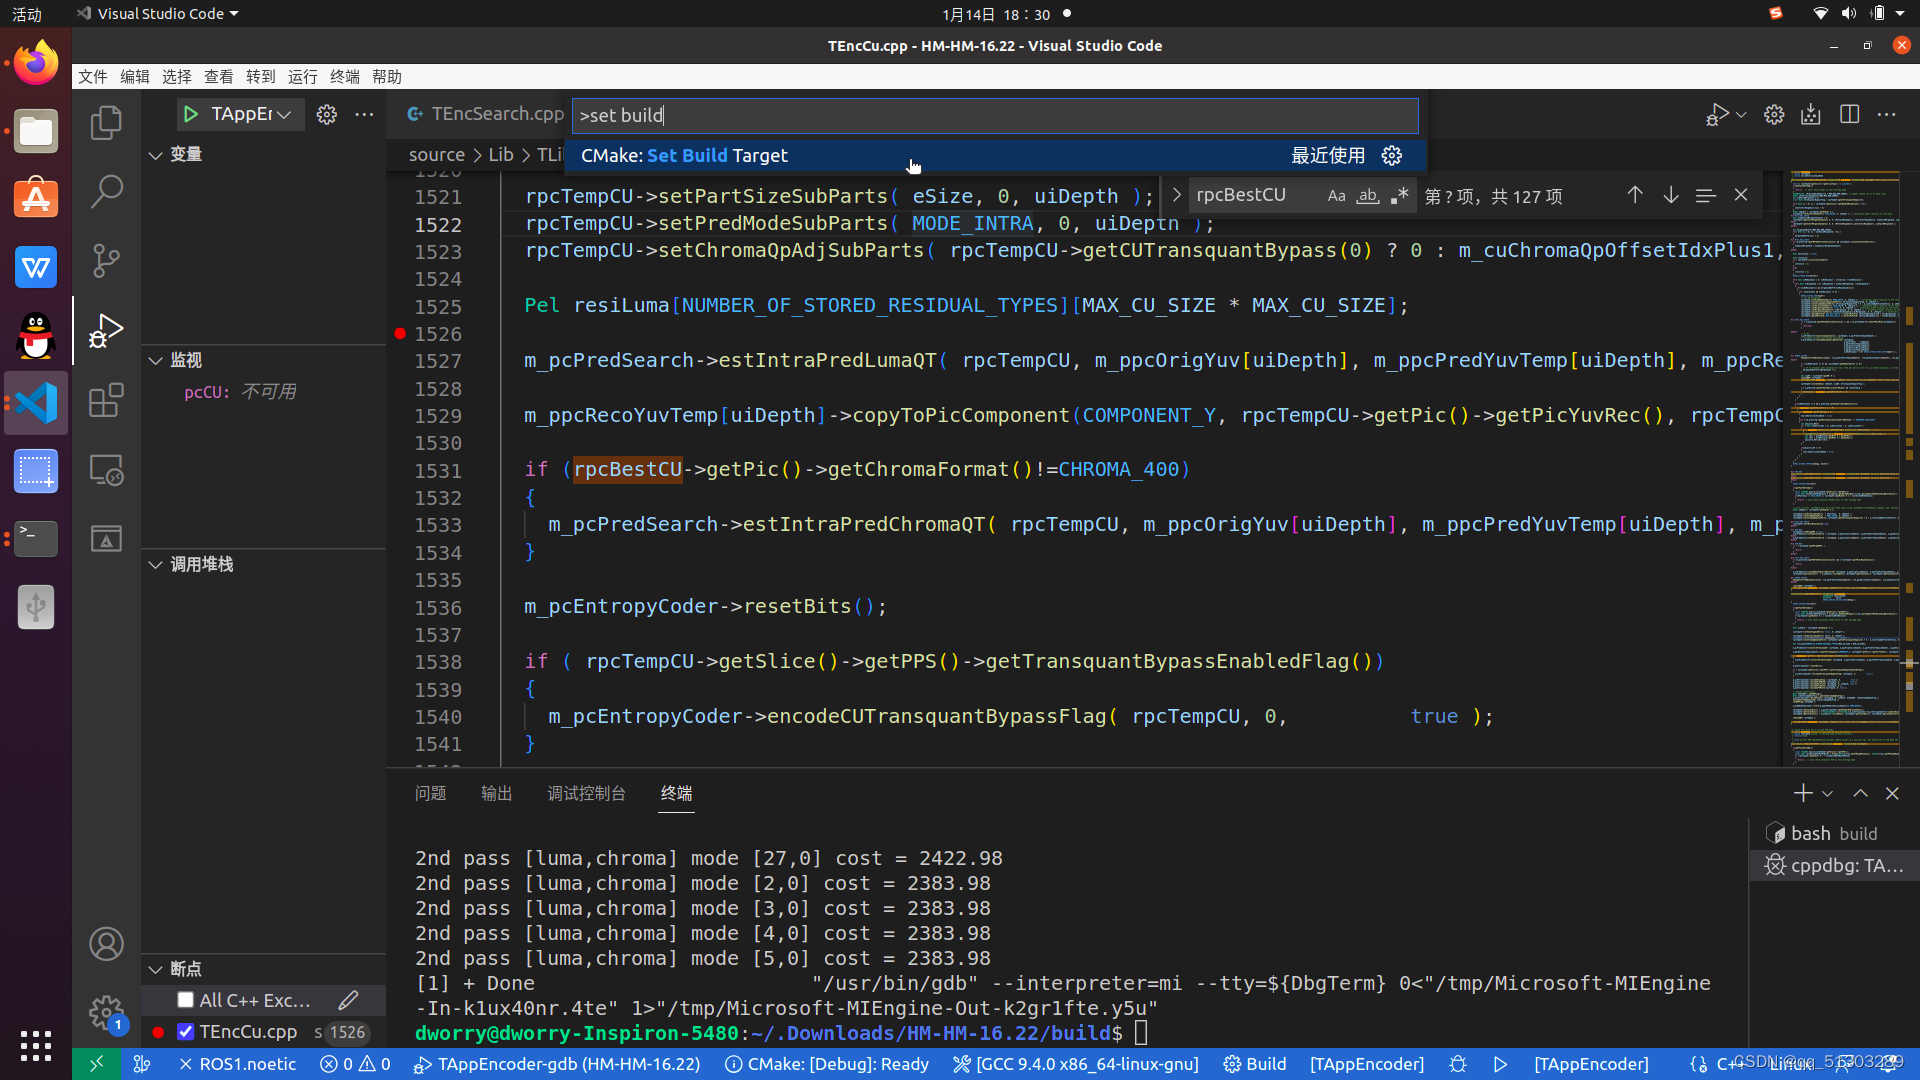Collapse the 调用堆栈 call stack section
Image resolution: width=1920 pixels, height=1080 pixels.
tap(156, 565)
